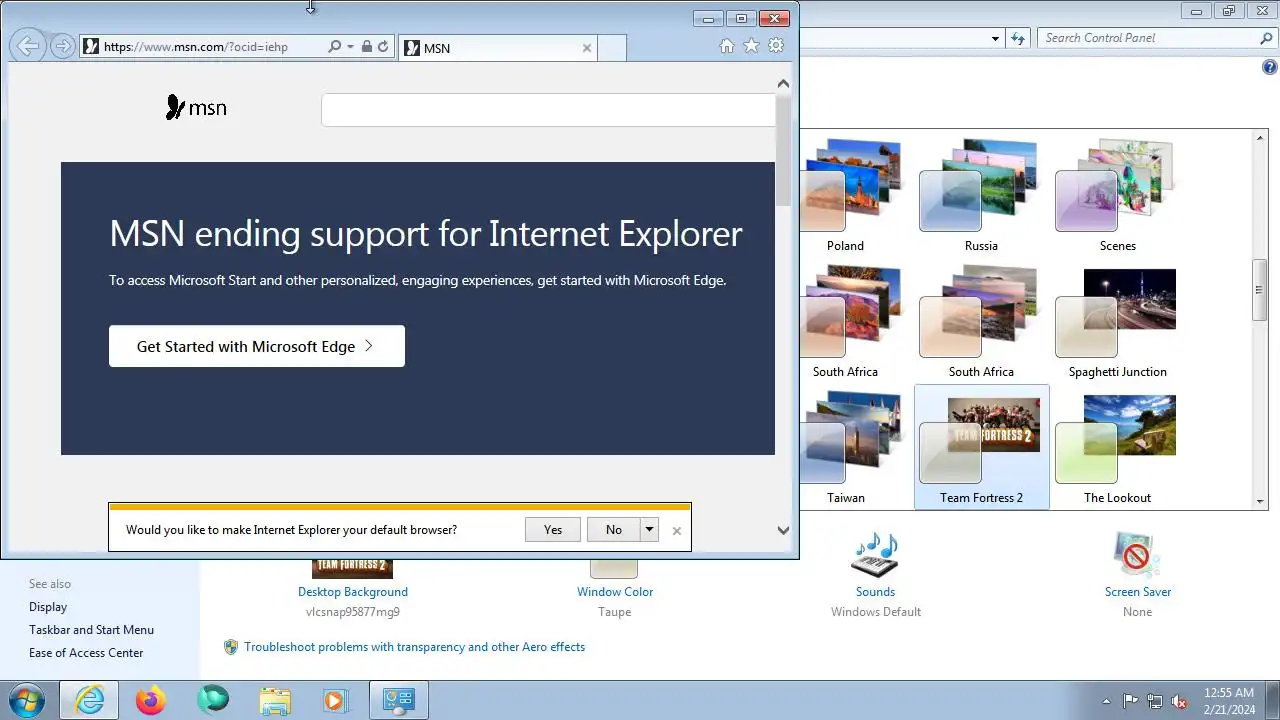
Task: Click the theme list scrollbar thumb
Action: (x=1260, y=289)
